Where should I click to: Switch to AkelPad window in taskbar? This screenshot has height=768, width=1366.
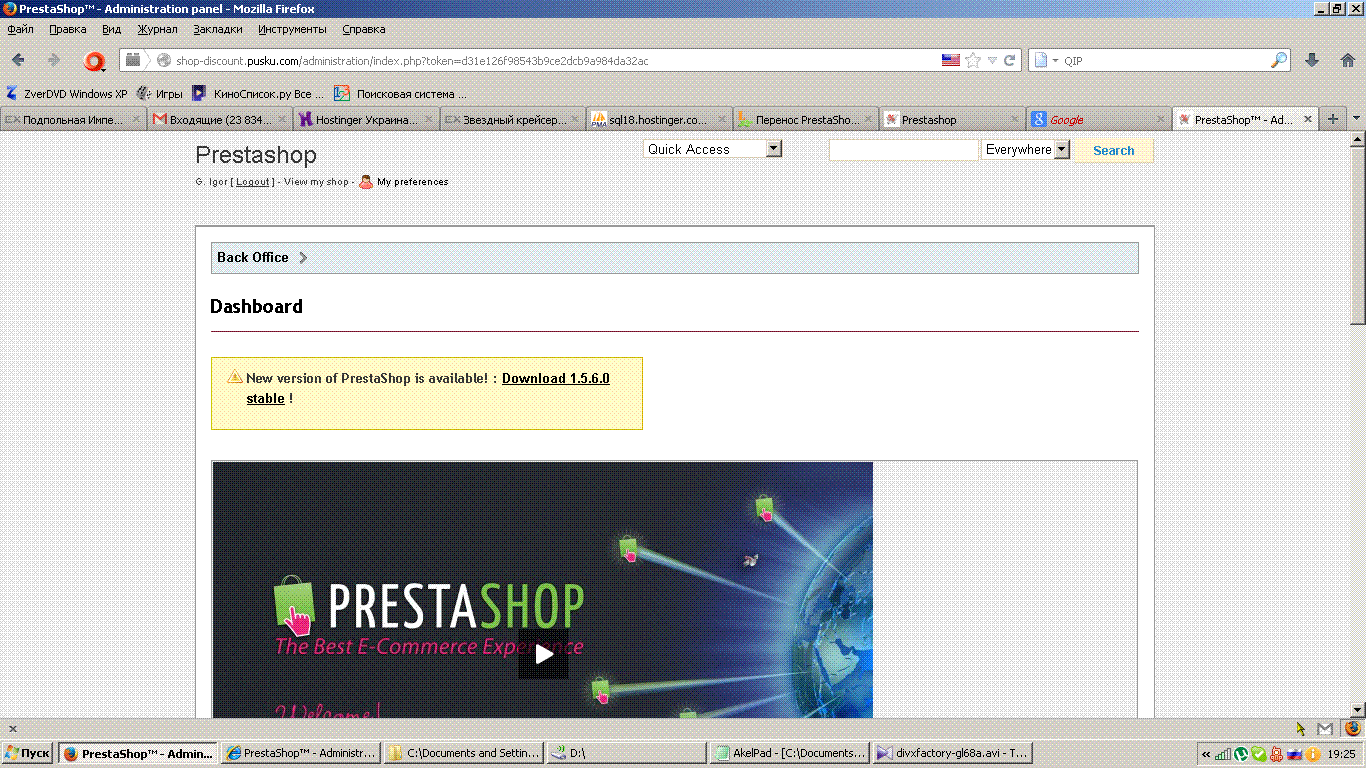tap(790, 753)
